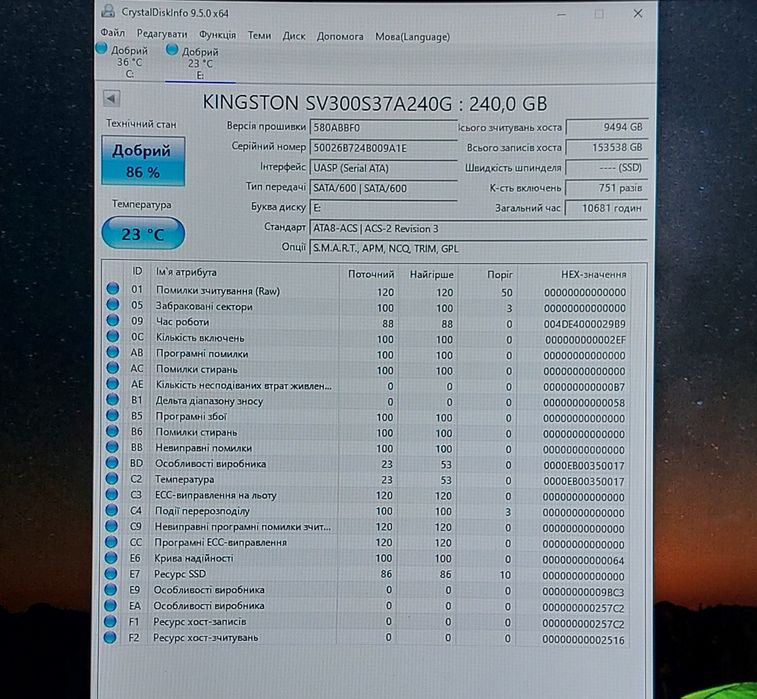Viewport: 757px width, 699px height.
Task: Click the status icon for attribute 01
Action: pos(113,289)
